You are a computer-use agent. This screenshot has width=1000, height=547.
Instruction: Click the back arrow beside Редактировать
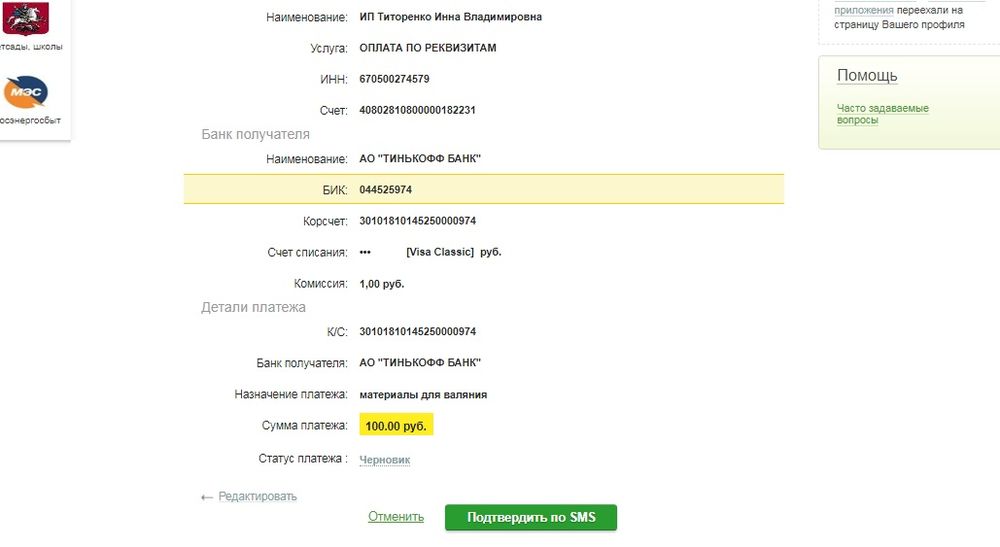pyautogui.click(x=207, y=497)
